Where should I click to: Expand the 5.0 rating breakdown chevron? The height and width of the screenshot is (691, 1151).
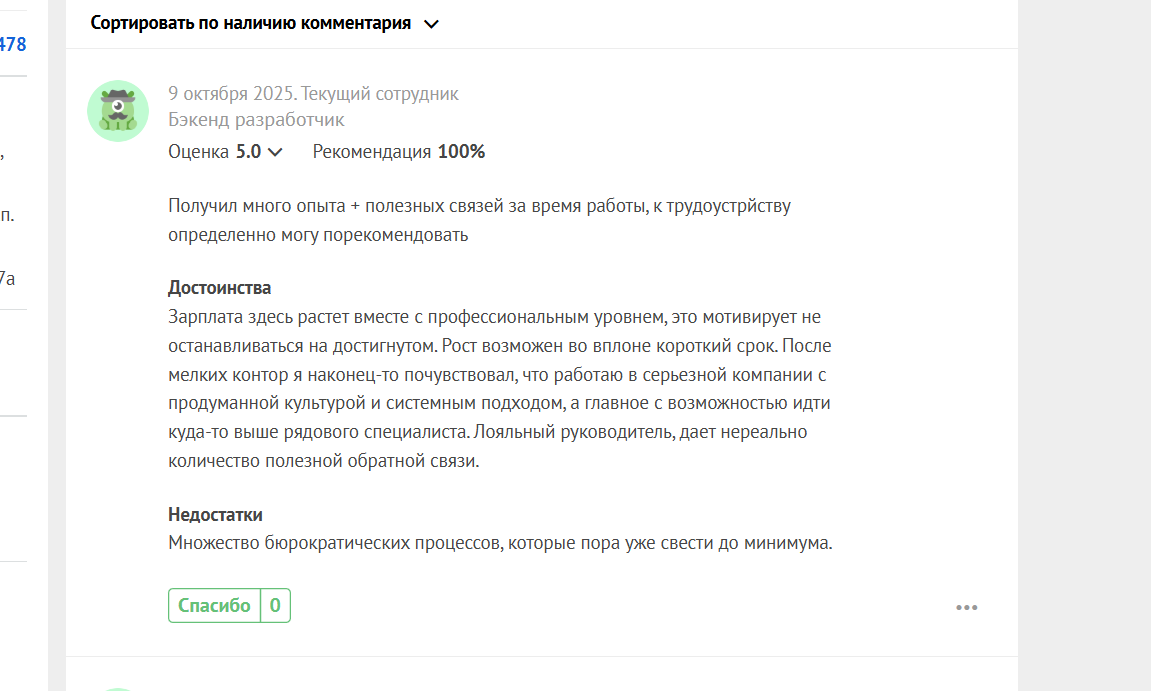click(x=276, y=153)
